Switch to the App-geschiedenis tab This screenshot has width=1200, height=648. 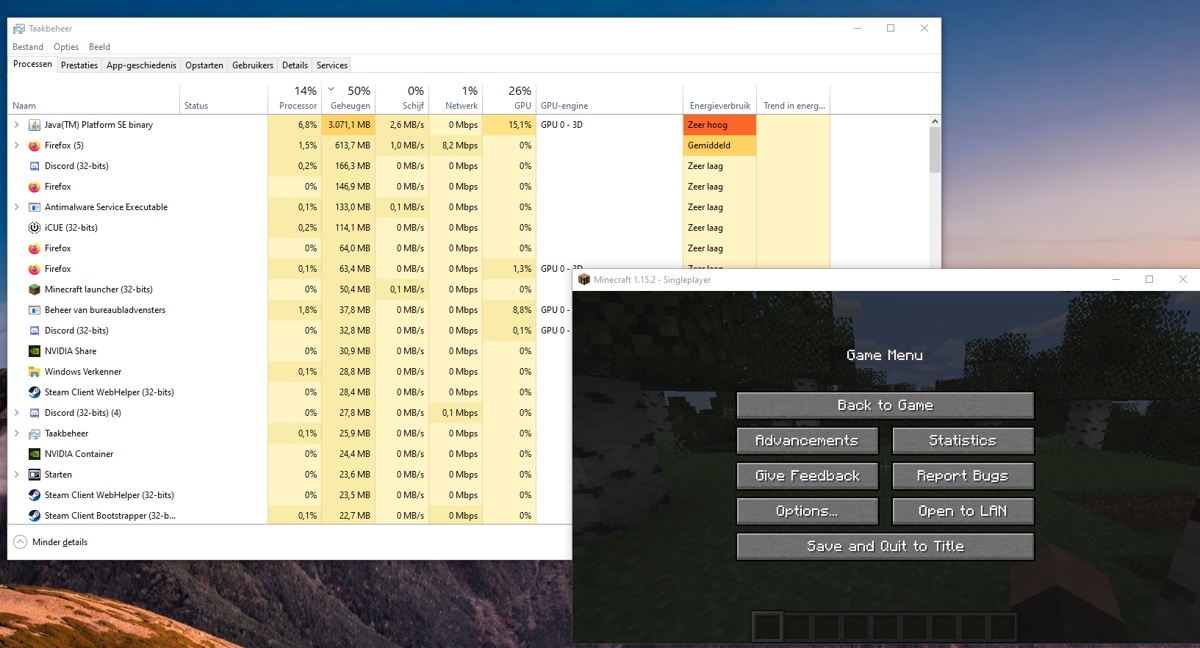tap(141, 65)
